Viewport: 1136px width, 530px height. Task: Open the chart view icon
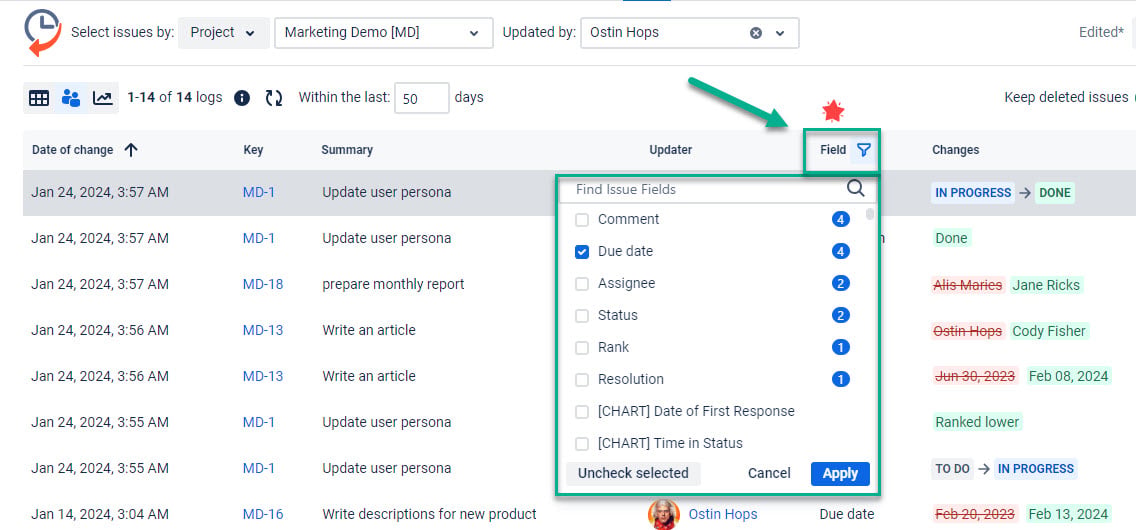point(103,98)
